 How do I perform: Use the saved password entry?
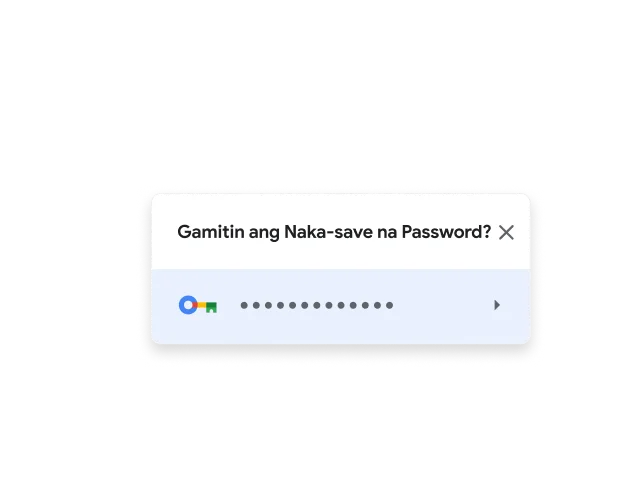click(341, 306)
